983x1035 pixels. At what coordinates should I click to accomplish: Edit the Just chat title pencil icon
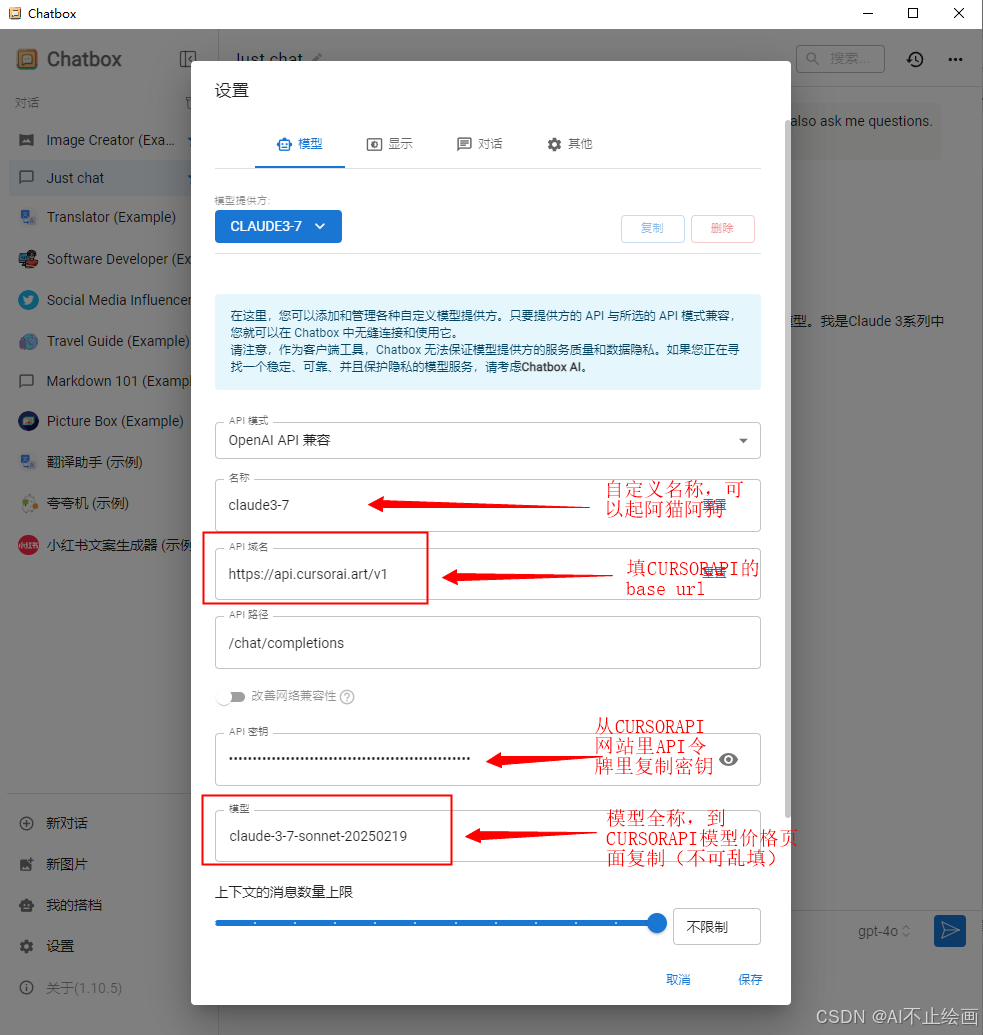[x=317, y=58]
